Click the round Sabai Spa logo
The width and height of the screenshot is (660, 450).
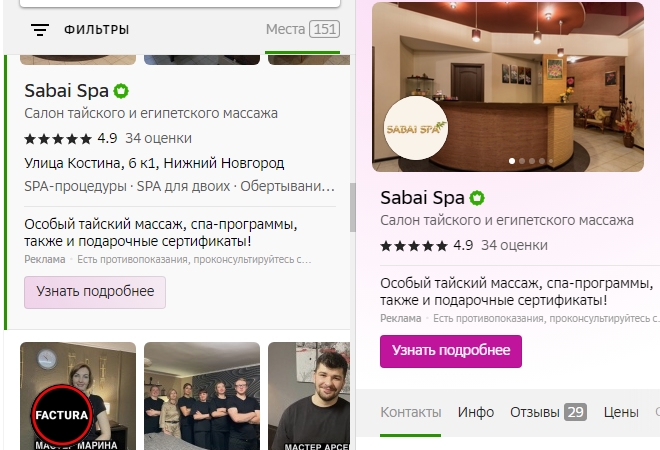tap(416, 128)
